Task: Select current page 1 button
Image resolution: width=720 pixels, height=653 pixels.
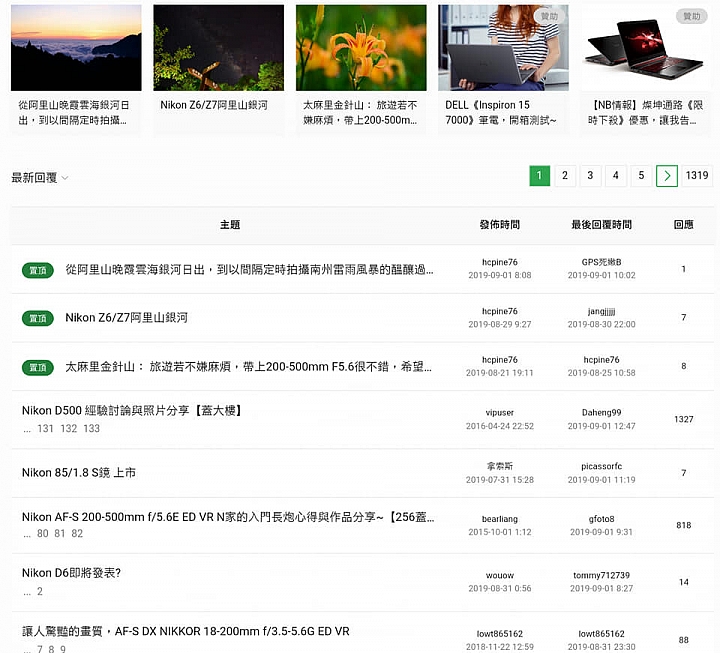Action: click(540, 175)
